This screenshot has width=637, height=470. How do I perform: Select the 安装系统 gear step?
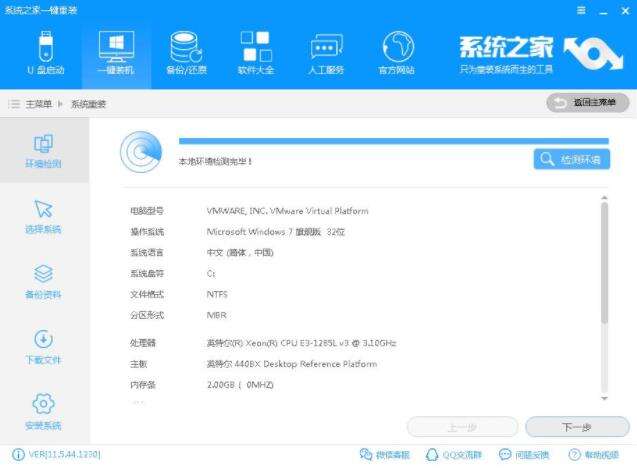tap(43, 412)
